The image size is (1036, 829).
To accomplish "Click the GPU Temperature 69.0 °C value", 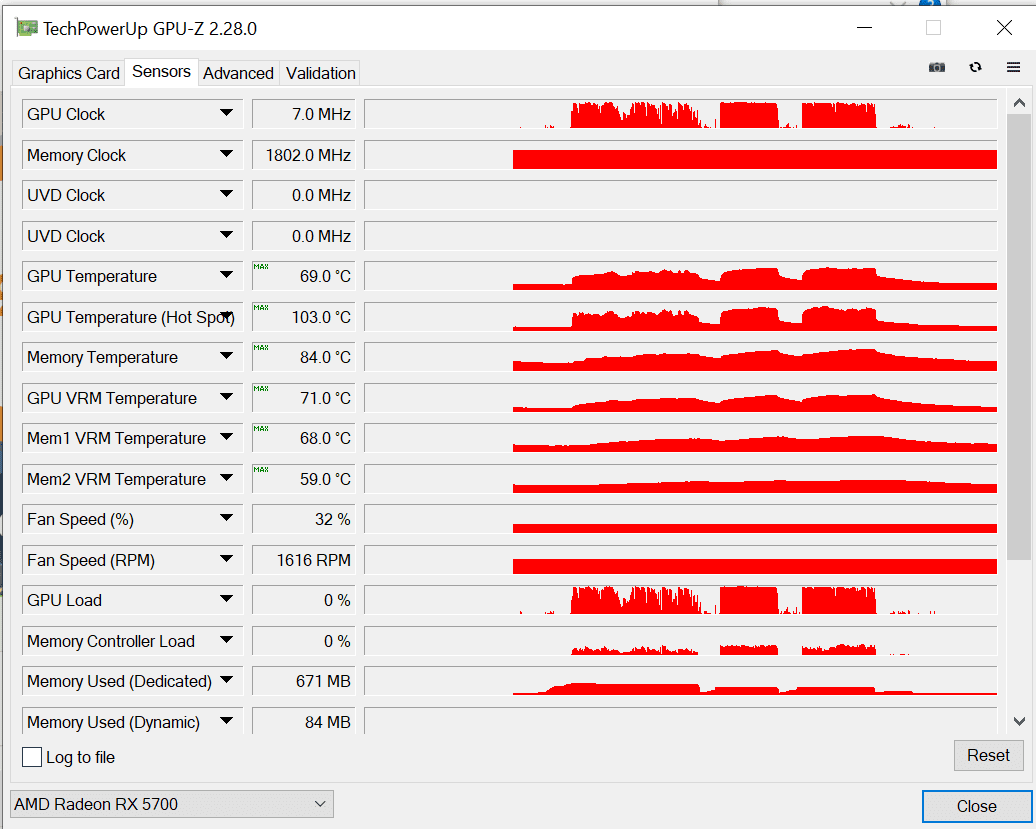I will pyautogui.click(x=304, y=276).
